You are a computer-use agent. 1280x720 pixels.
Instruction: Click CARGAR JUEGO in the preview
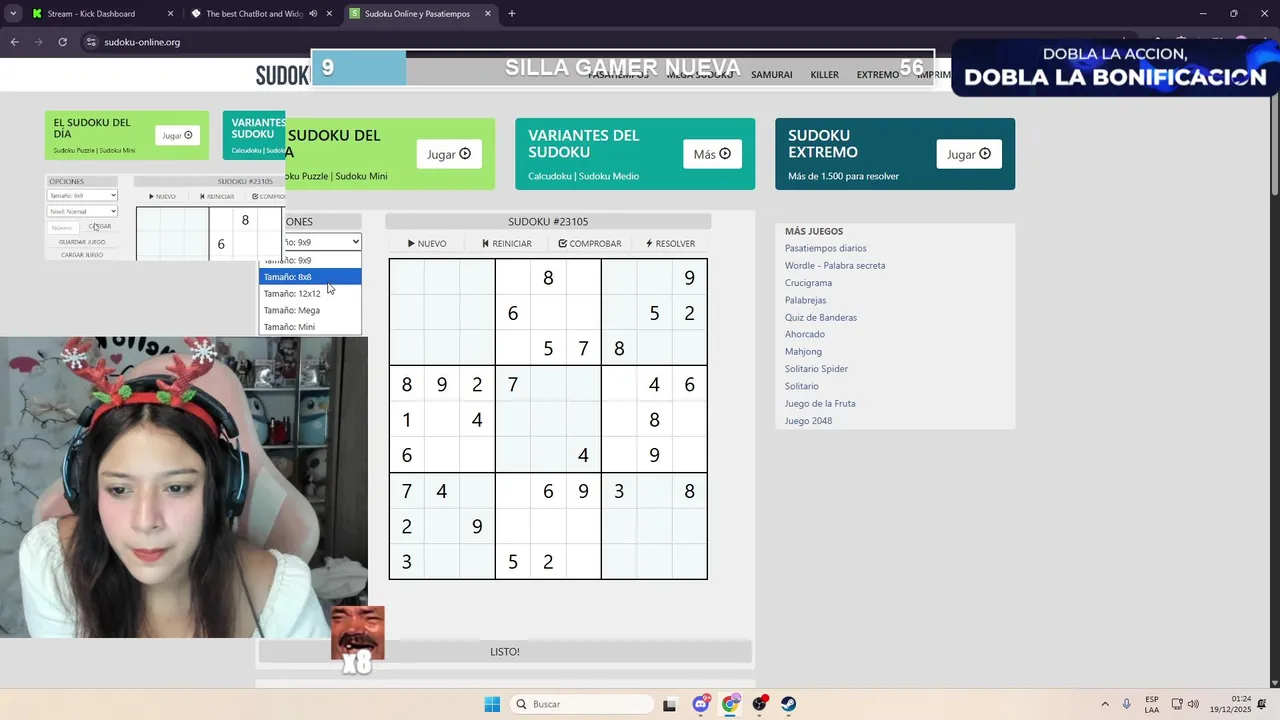(82, 255)
